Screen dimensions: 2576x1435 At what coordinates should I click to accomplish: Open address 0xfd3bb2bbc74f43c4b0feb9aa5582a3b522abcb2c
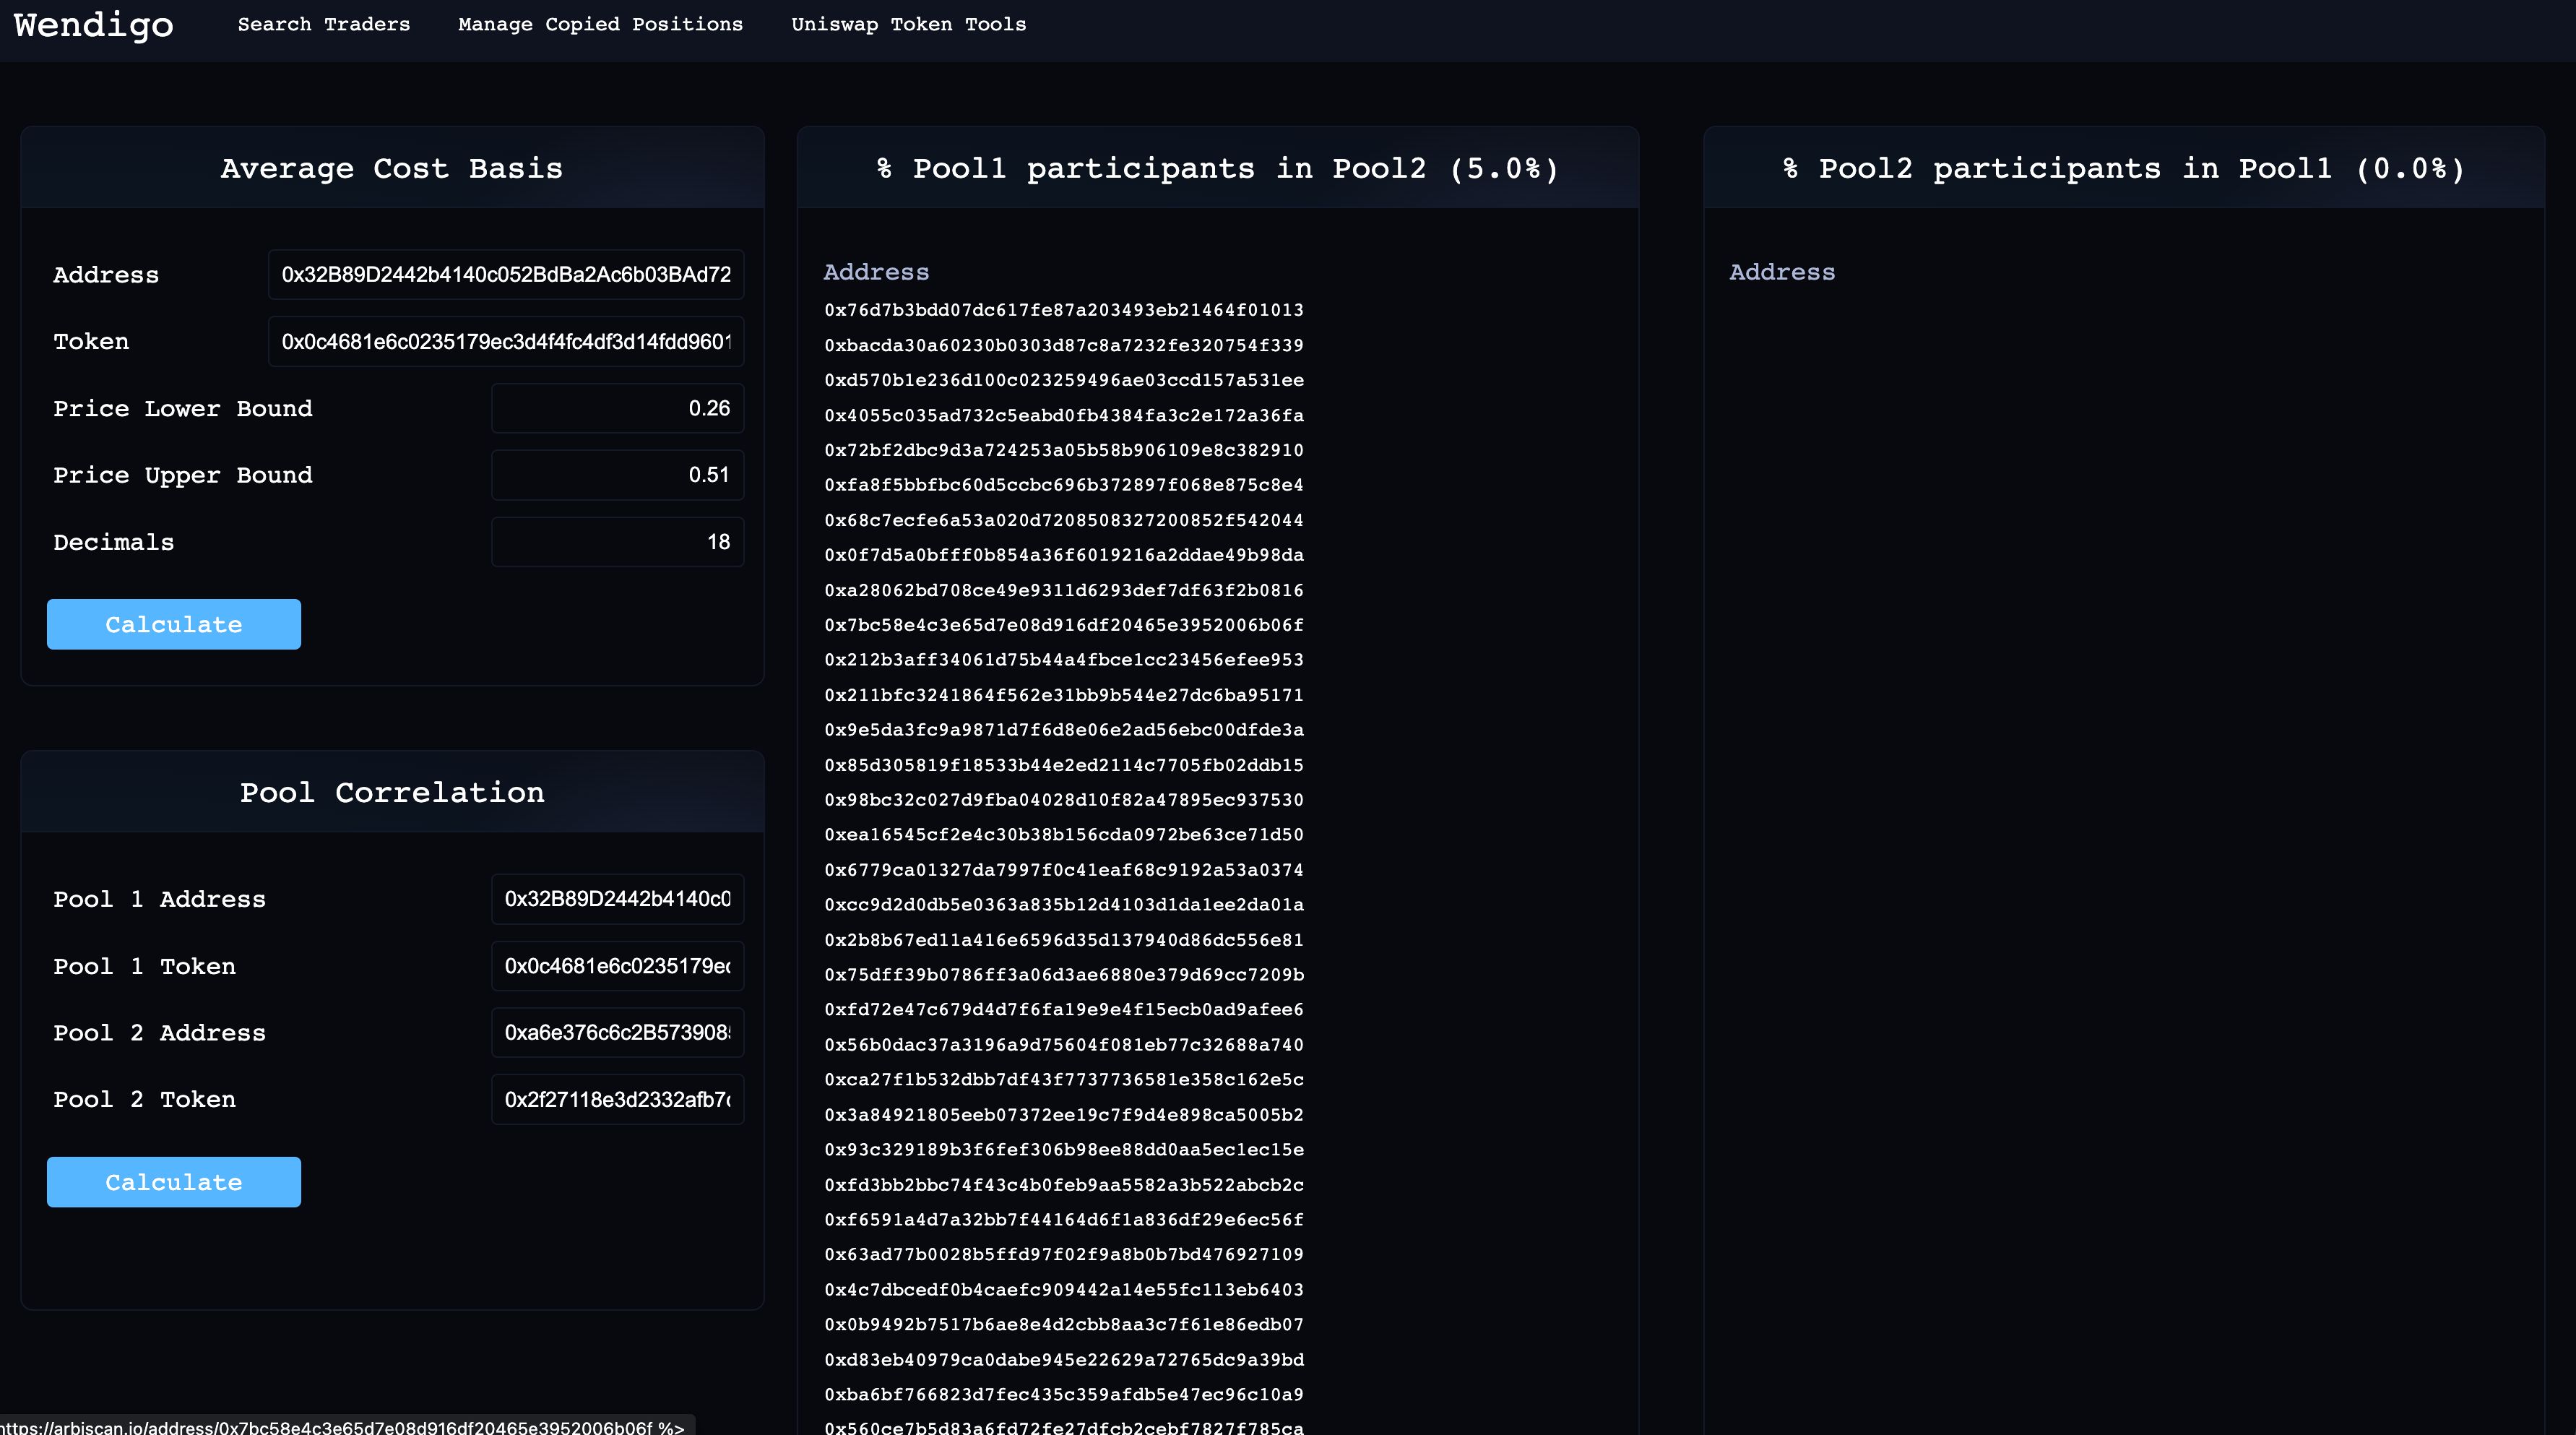click(x=1064, y=1185)
